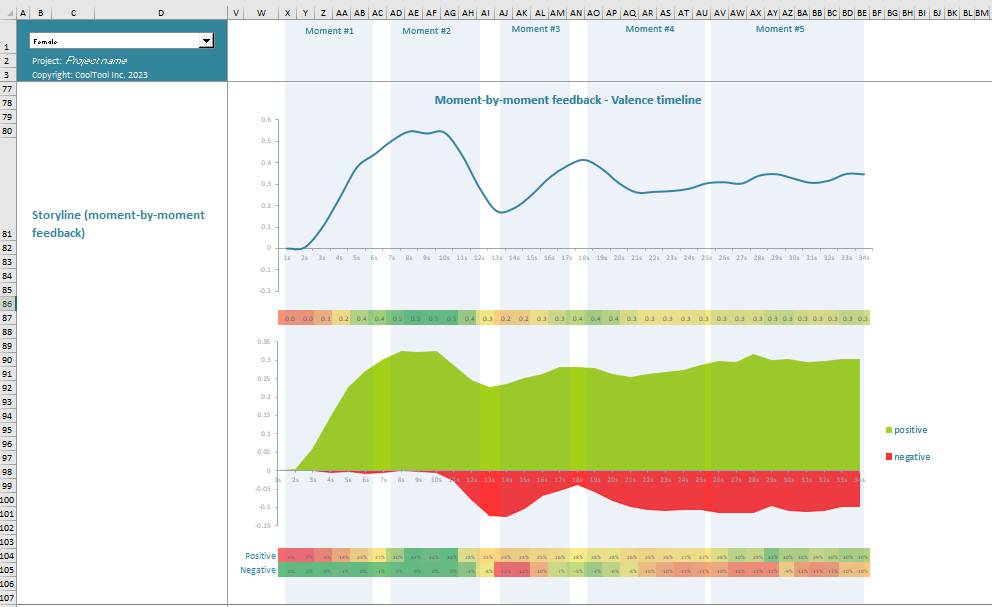Select row 86 header
The width and height of the screenshot is (992, 607).
pyautogui.click(x=8, y=303)
